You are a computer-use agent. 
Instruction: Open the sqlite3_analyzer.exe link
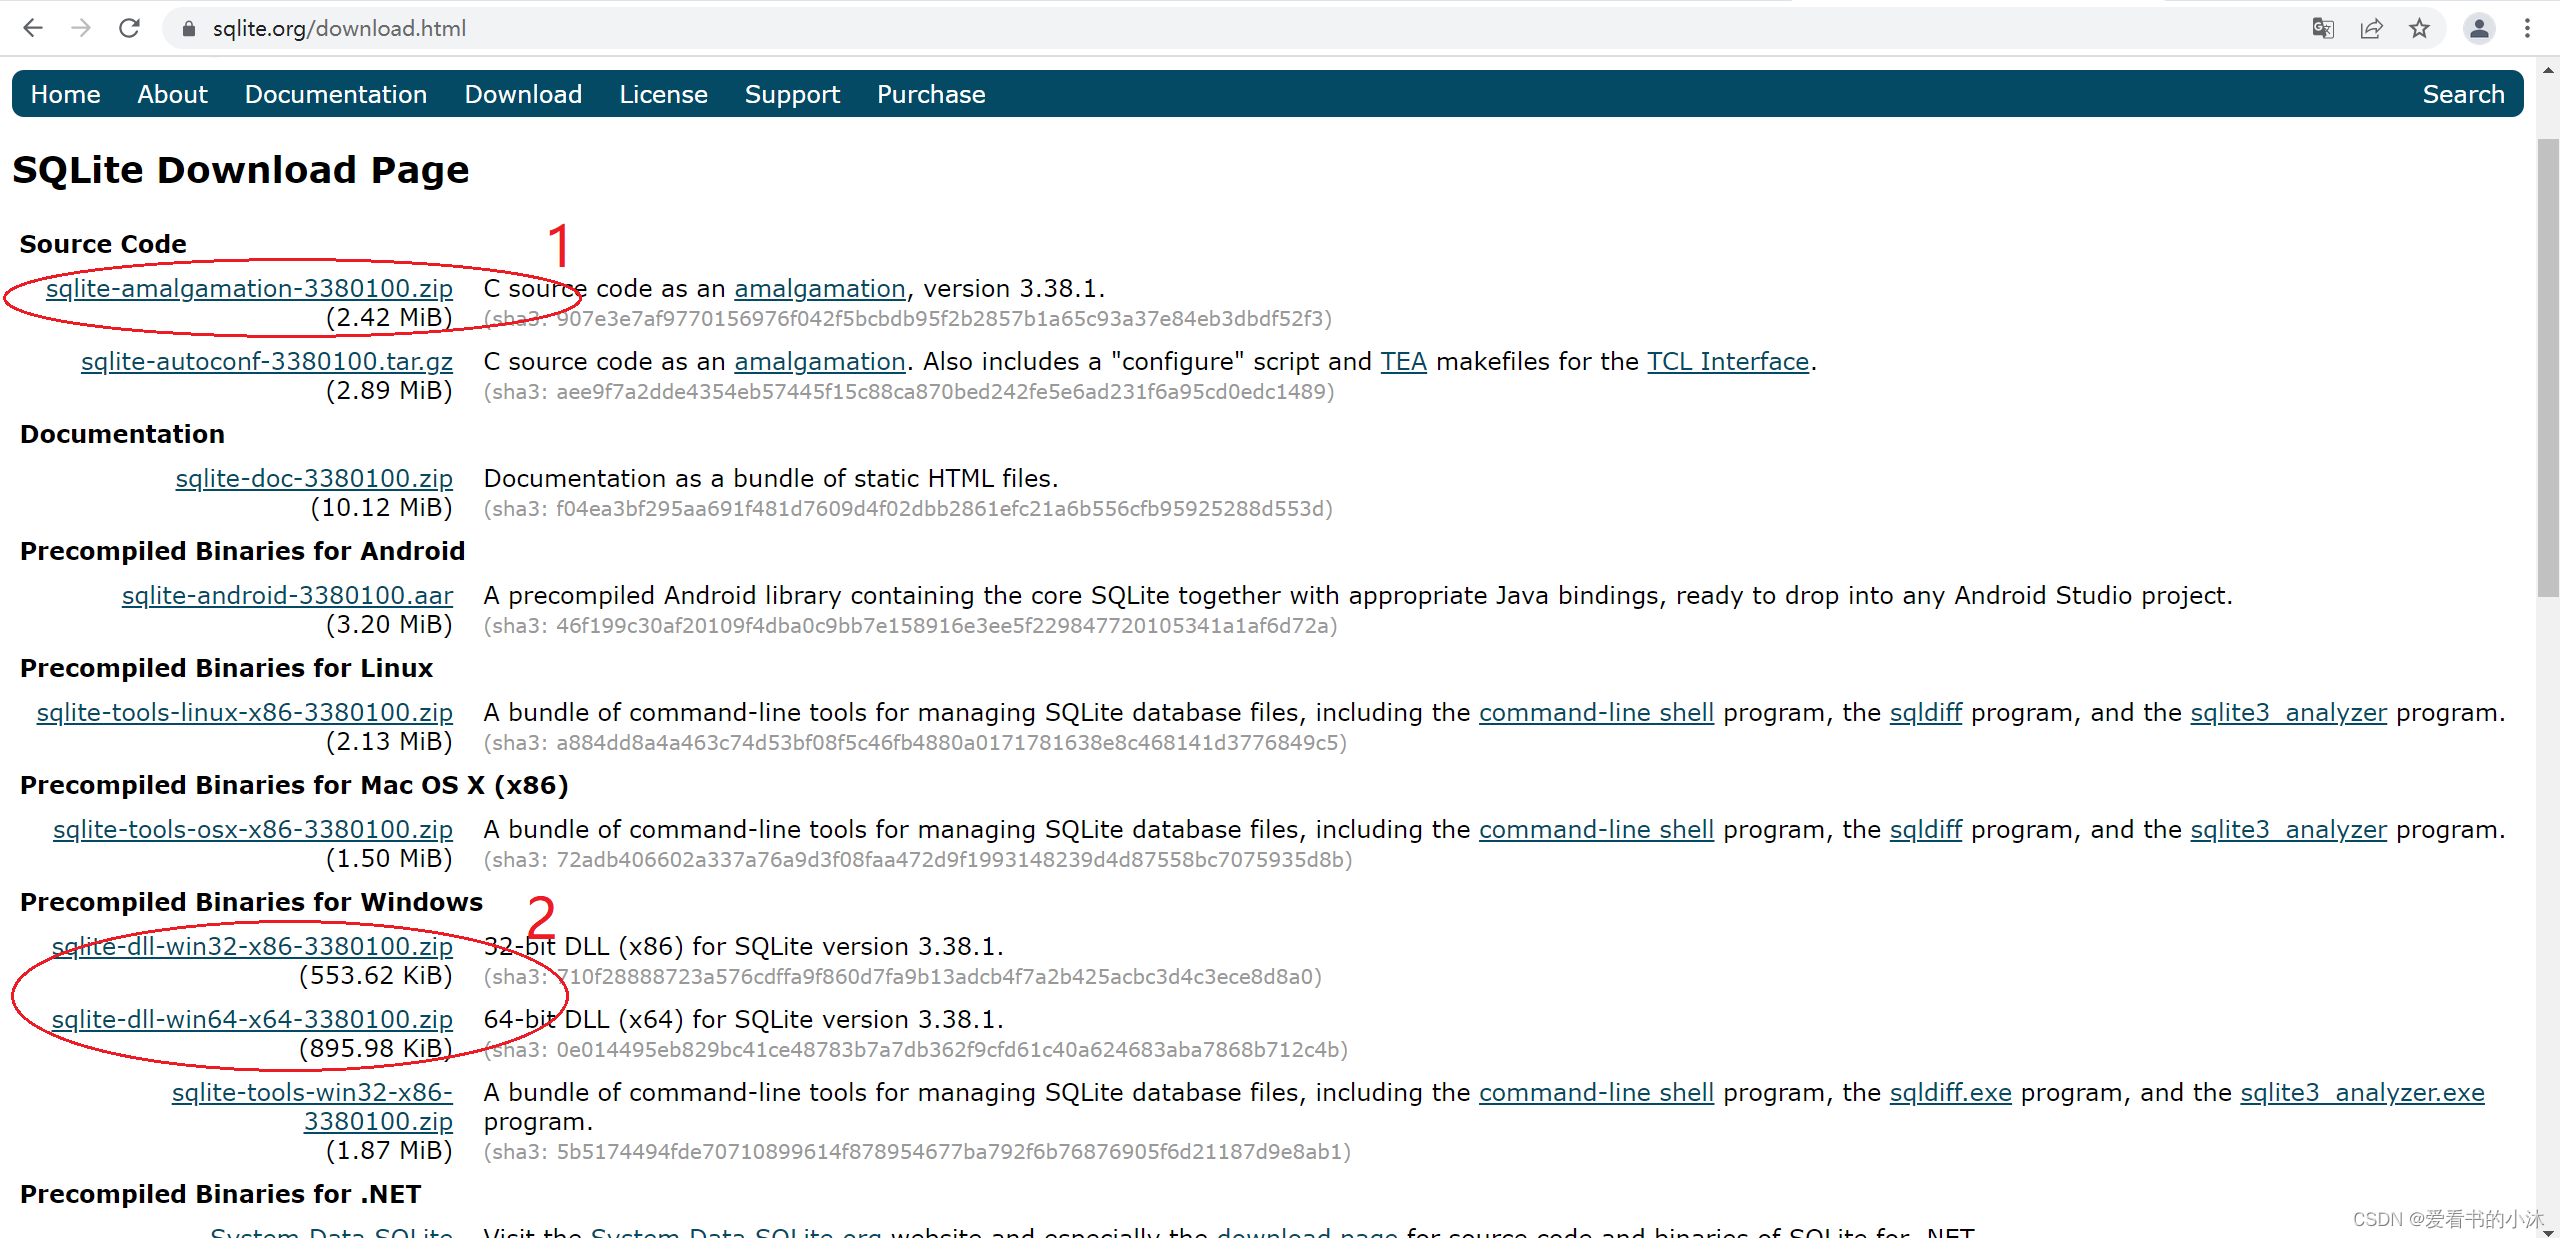(2362, 1092)
